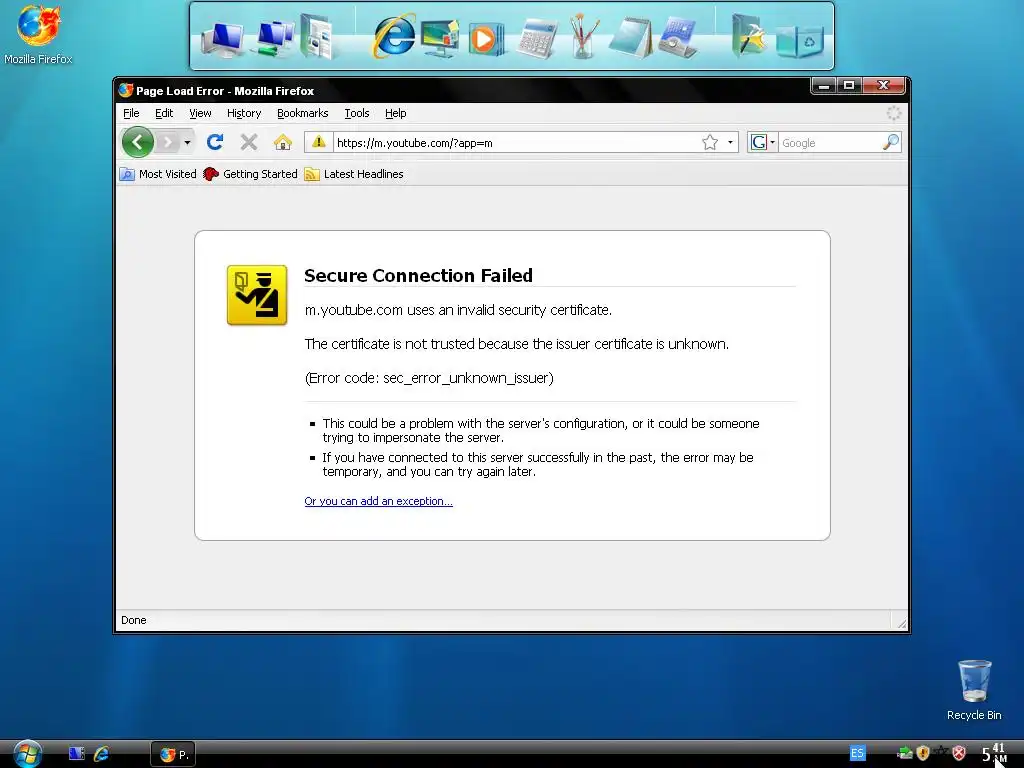The width and height of the screenshot is (1024, 768).
Task: Open the Windows Start orb
Action: [x=28, y=754]
